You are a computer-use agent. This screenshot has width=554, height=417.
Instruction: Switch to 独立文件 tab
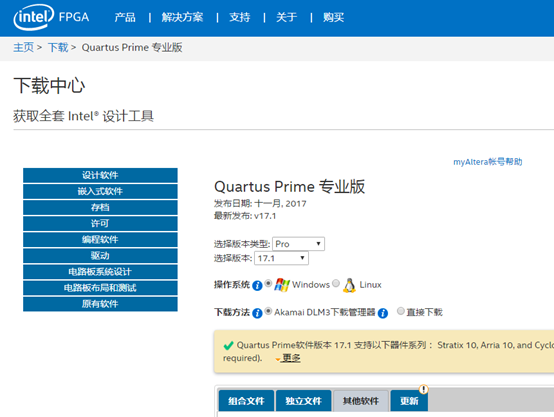(x=303, y=401)
